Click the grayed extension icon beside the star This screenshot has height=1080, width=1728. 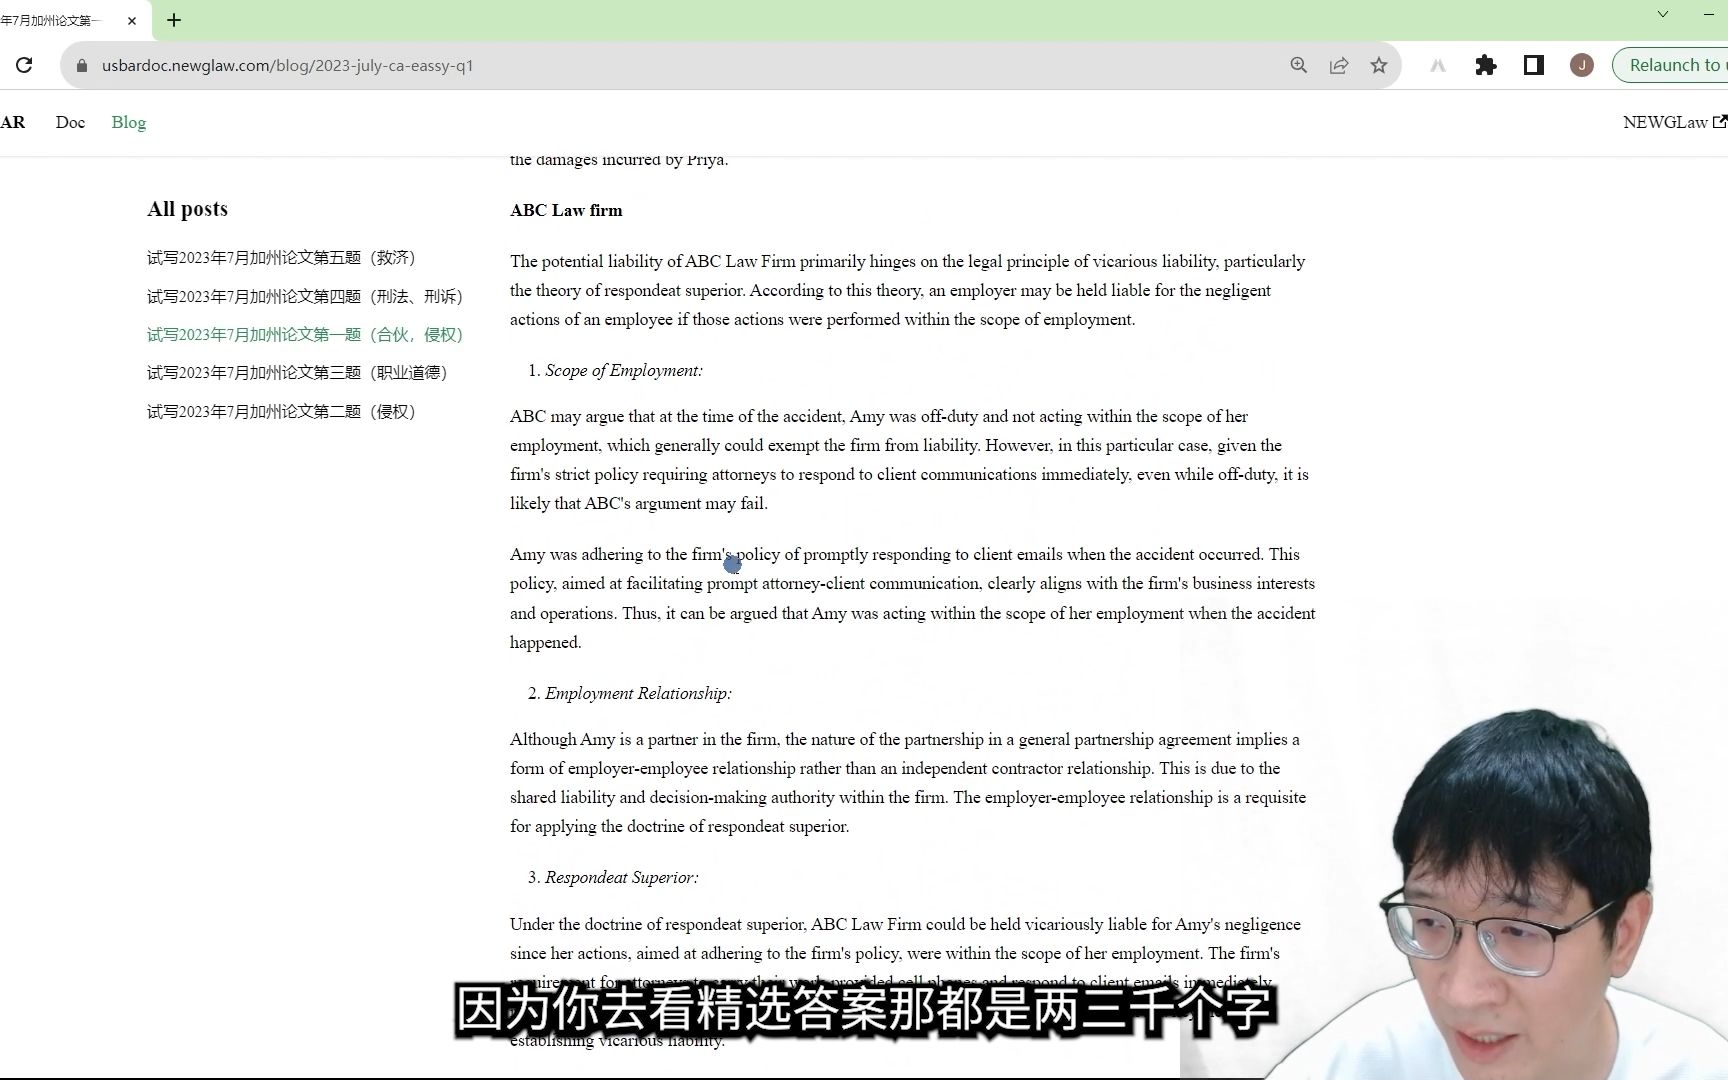(1438, 65)
